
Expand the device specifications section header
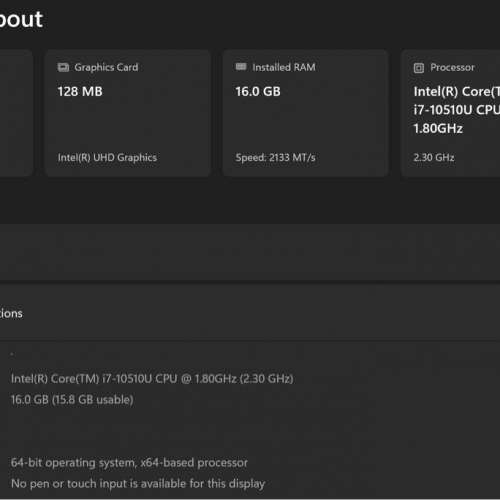(250, 313)
